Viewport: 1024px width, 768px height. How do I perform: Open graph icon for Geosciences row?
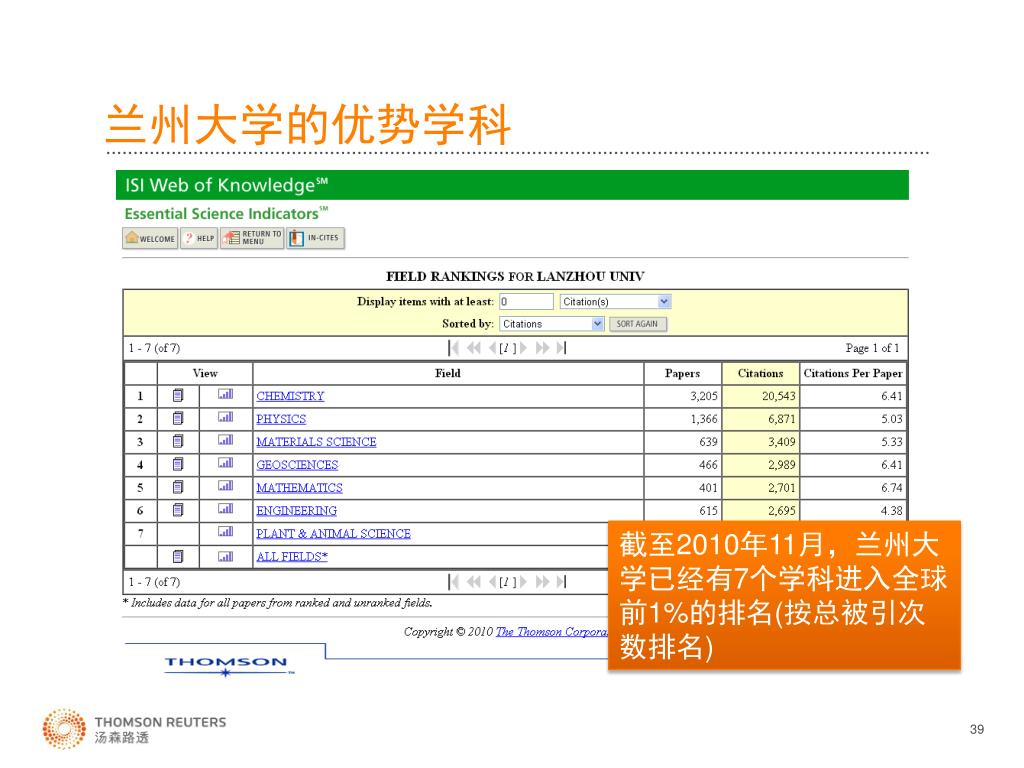pyautogui.click(x=225, y=463)
